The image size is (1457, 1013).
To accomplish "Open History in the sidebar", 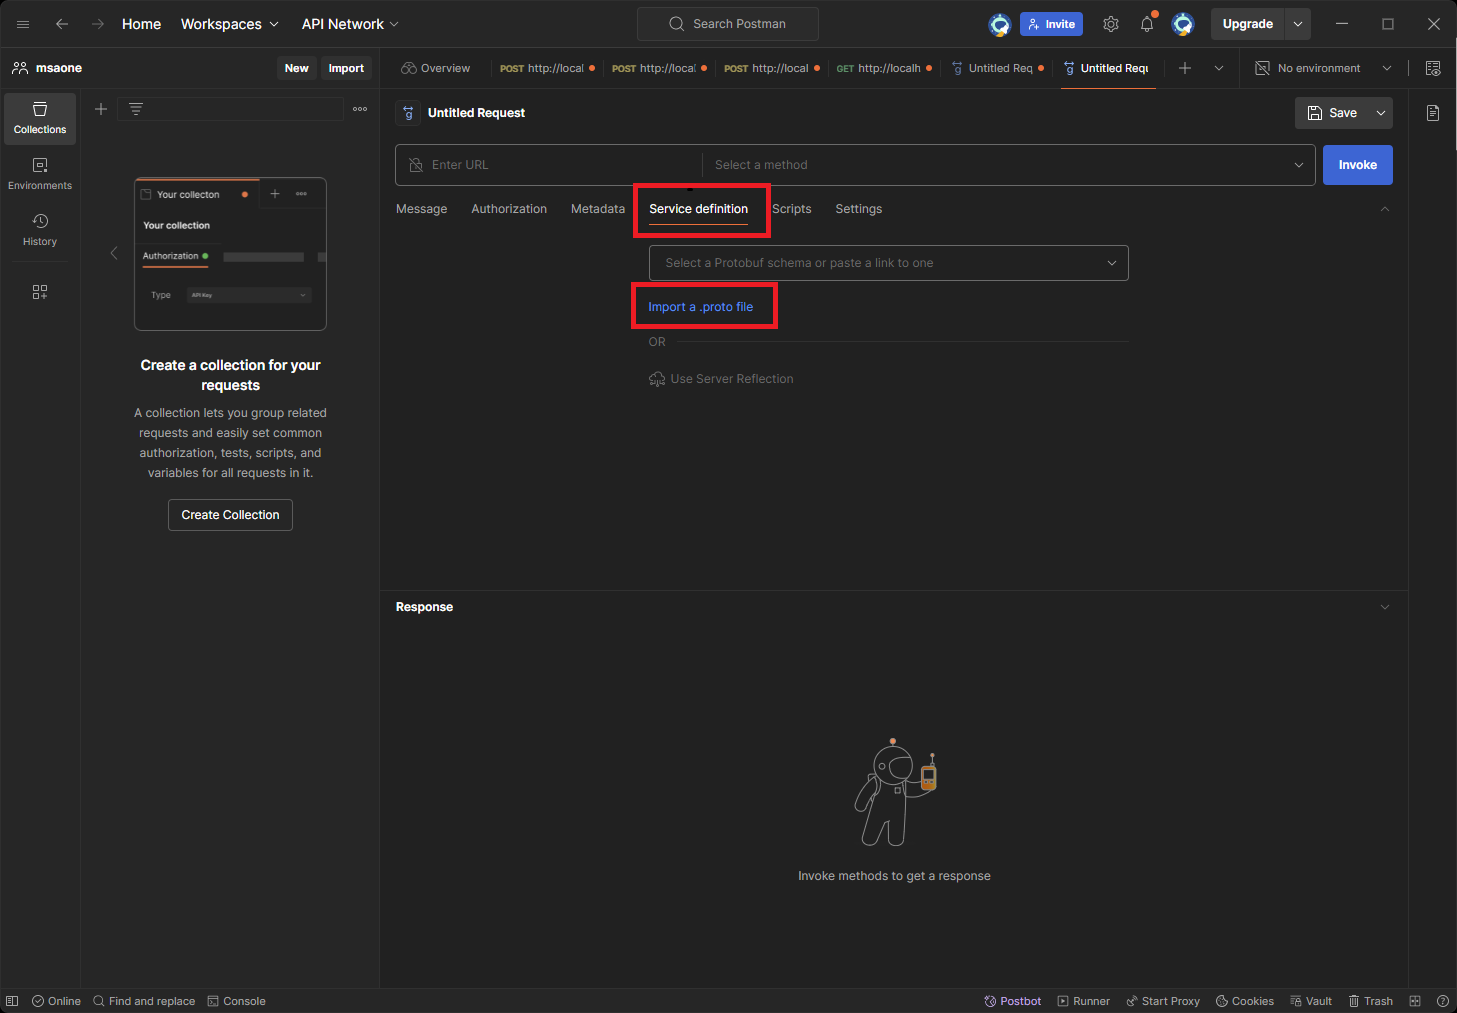I will 40,230.
